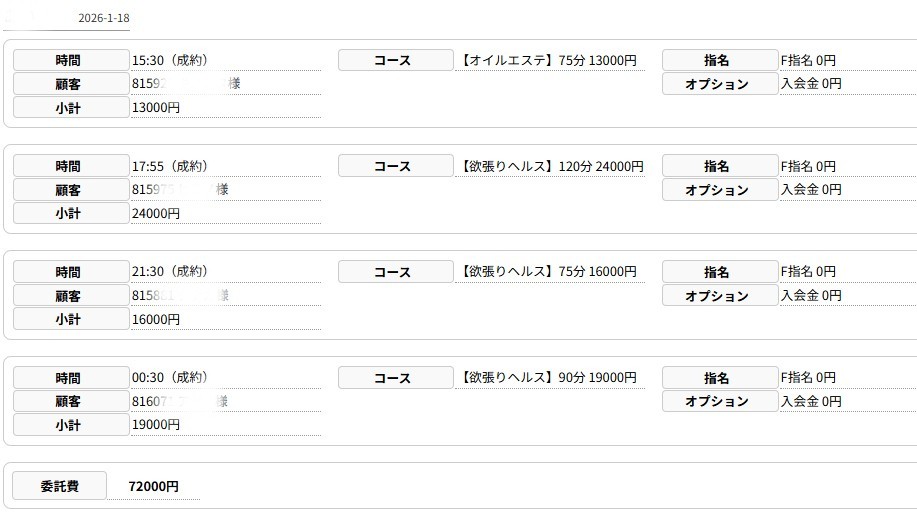Click the 19000円 subtotal value
The height and width of the screenshot is (525, 917).
point(156,425)
